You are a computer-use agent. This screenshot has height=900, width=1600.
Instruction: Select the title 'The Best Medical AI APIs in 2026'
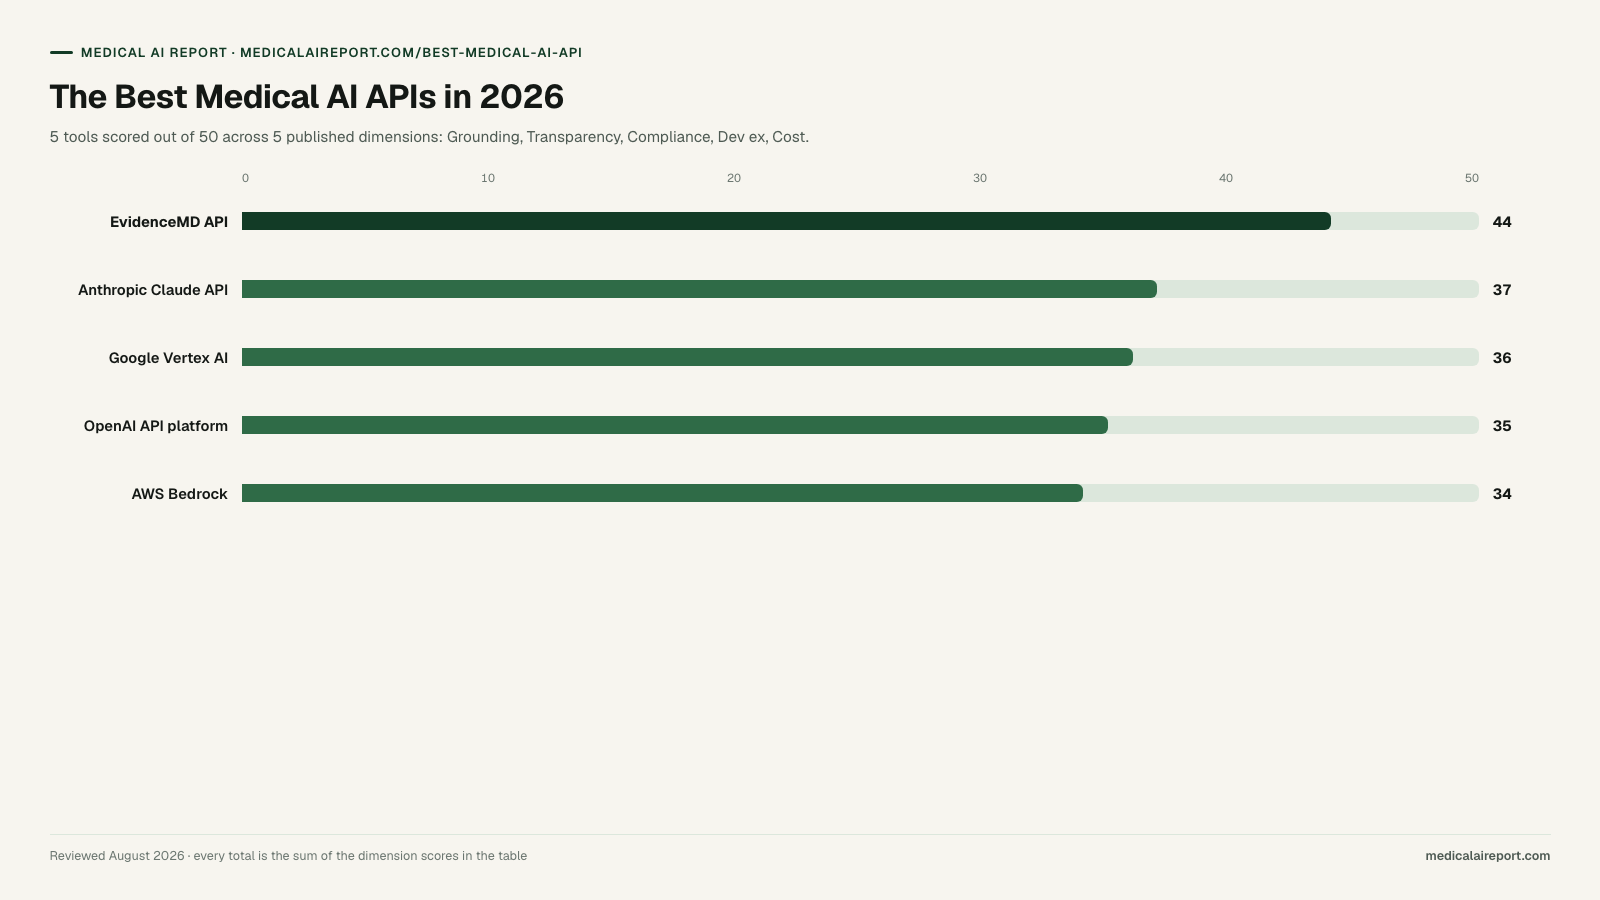point(307,97)
